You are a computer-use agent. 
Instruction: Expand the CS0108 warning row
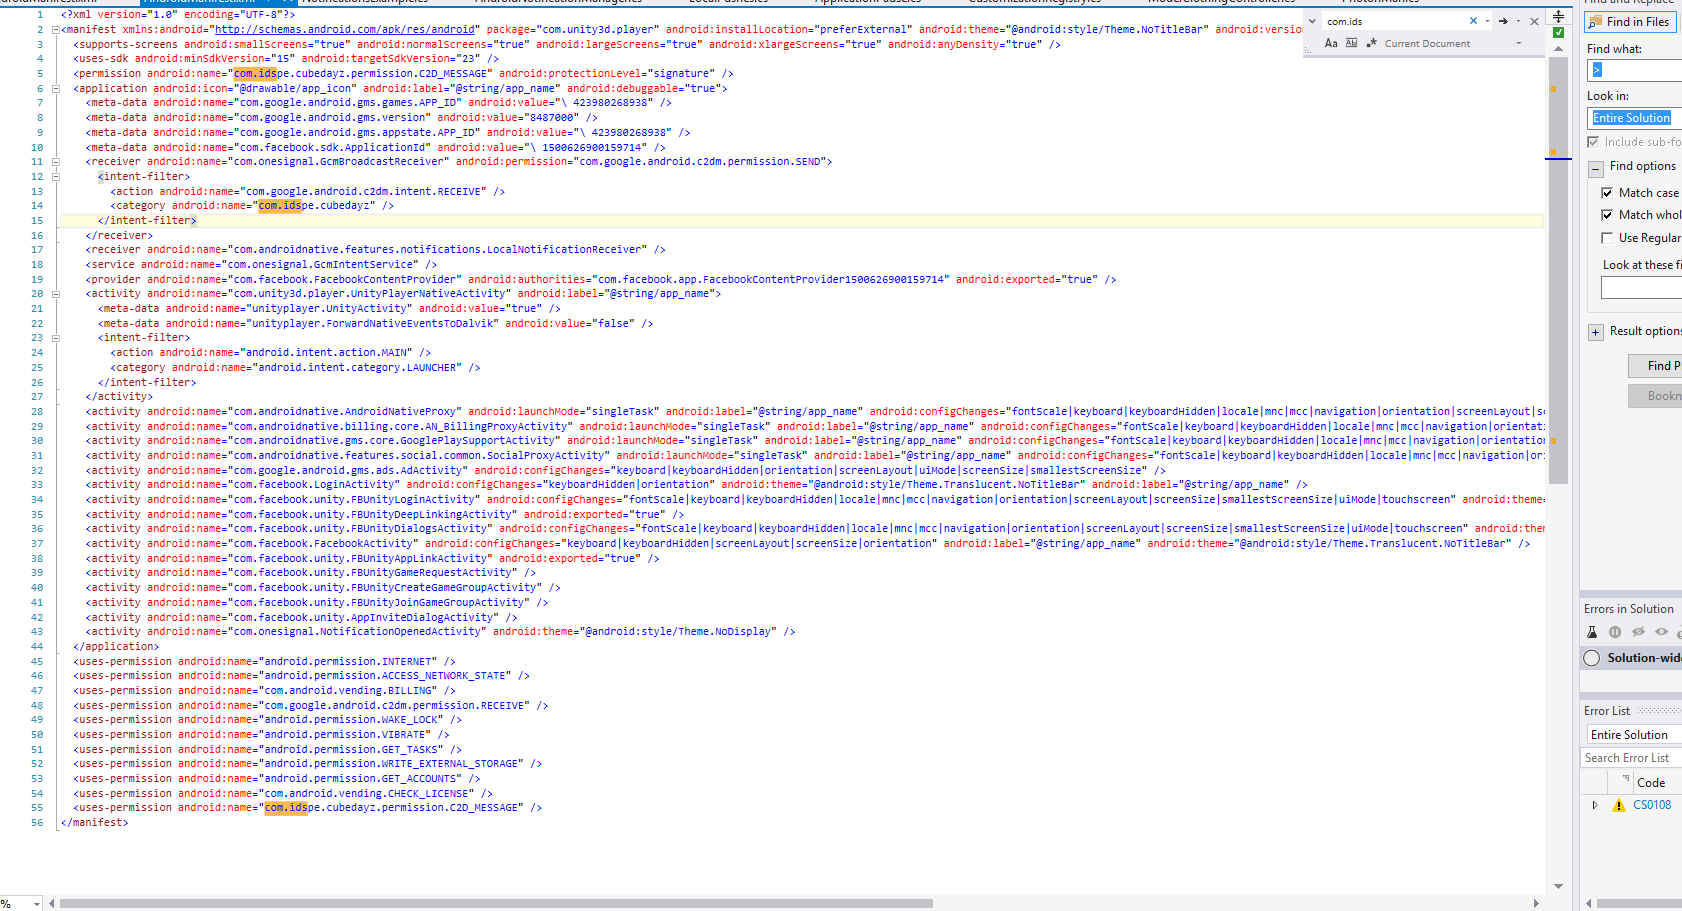click(1595, 805)
